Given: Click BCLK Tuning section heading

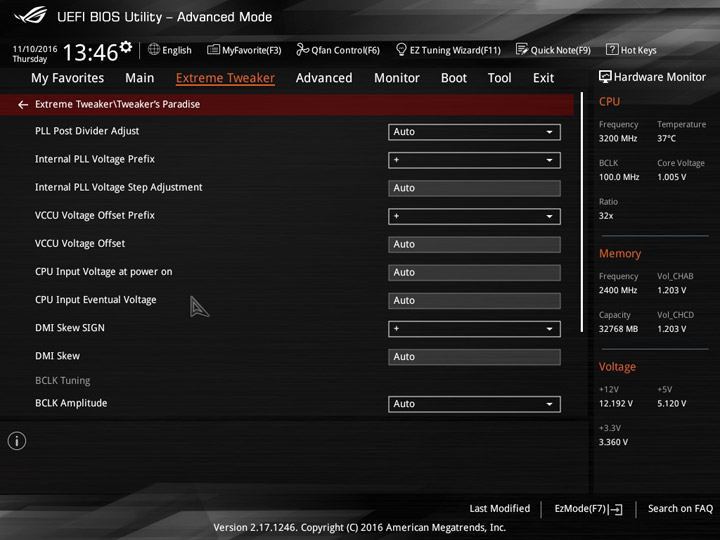Looking at the screenshot, I should 62,381.
